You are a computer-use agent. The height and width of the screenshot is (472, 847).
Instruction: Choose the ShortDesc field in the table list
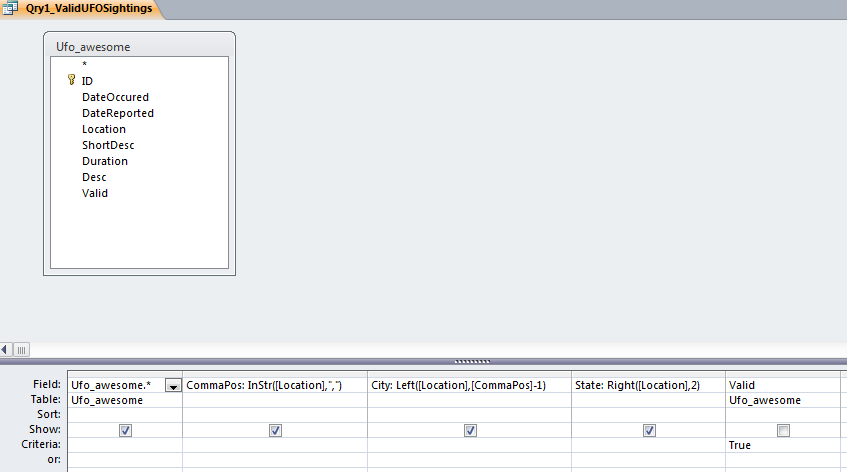coord(108,145)
